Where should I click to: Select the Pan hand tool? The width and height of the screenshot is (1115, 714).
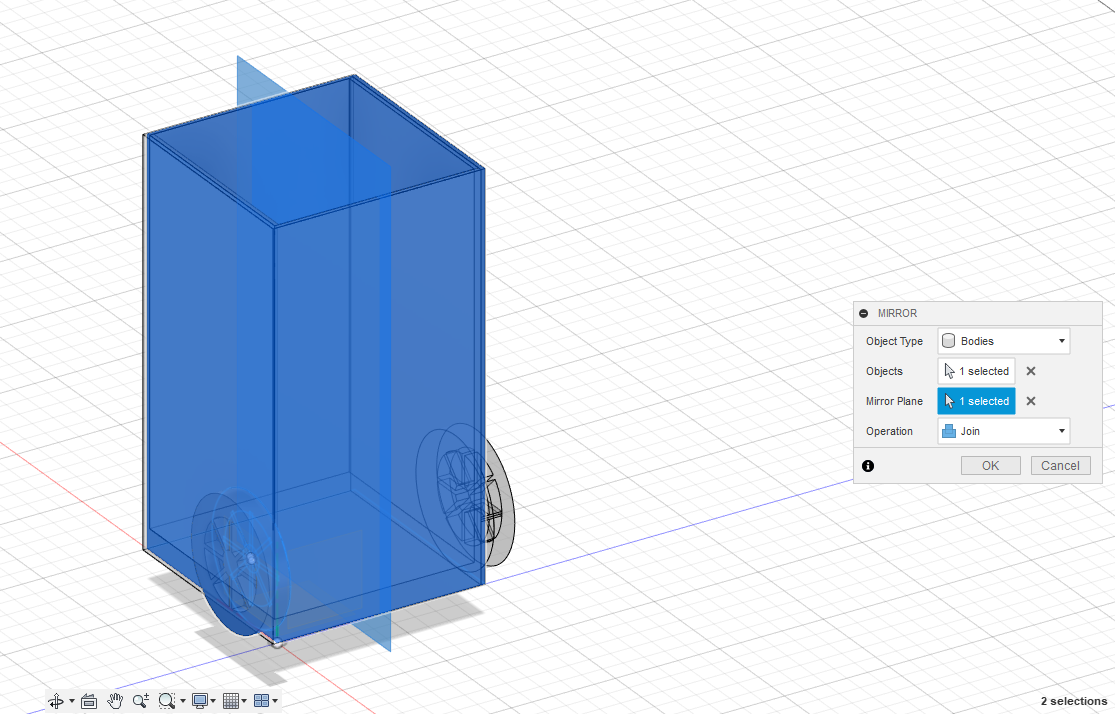(115, 701)
